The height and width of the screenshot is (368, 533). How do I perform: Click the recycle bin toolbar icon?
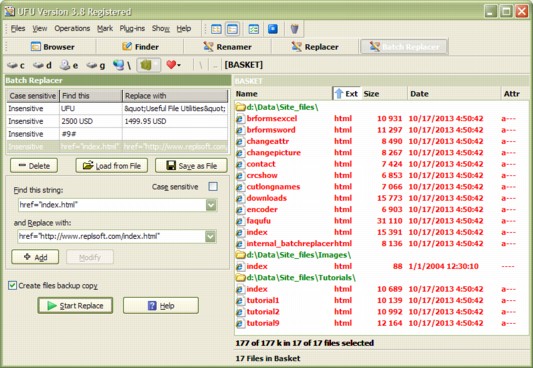[x=294, y=29]
